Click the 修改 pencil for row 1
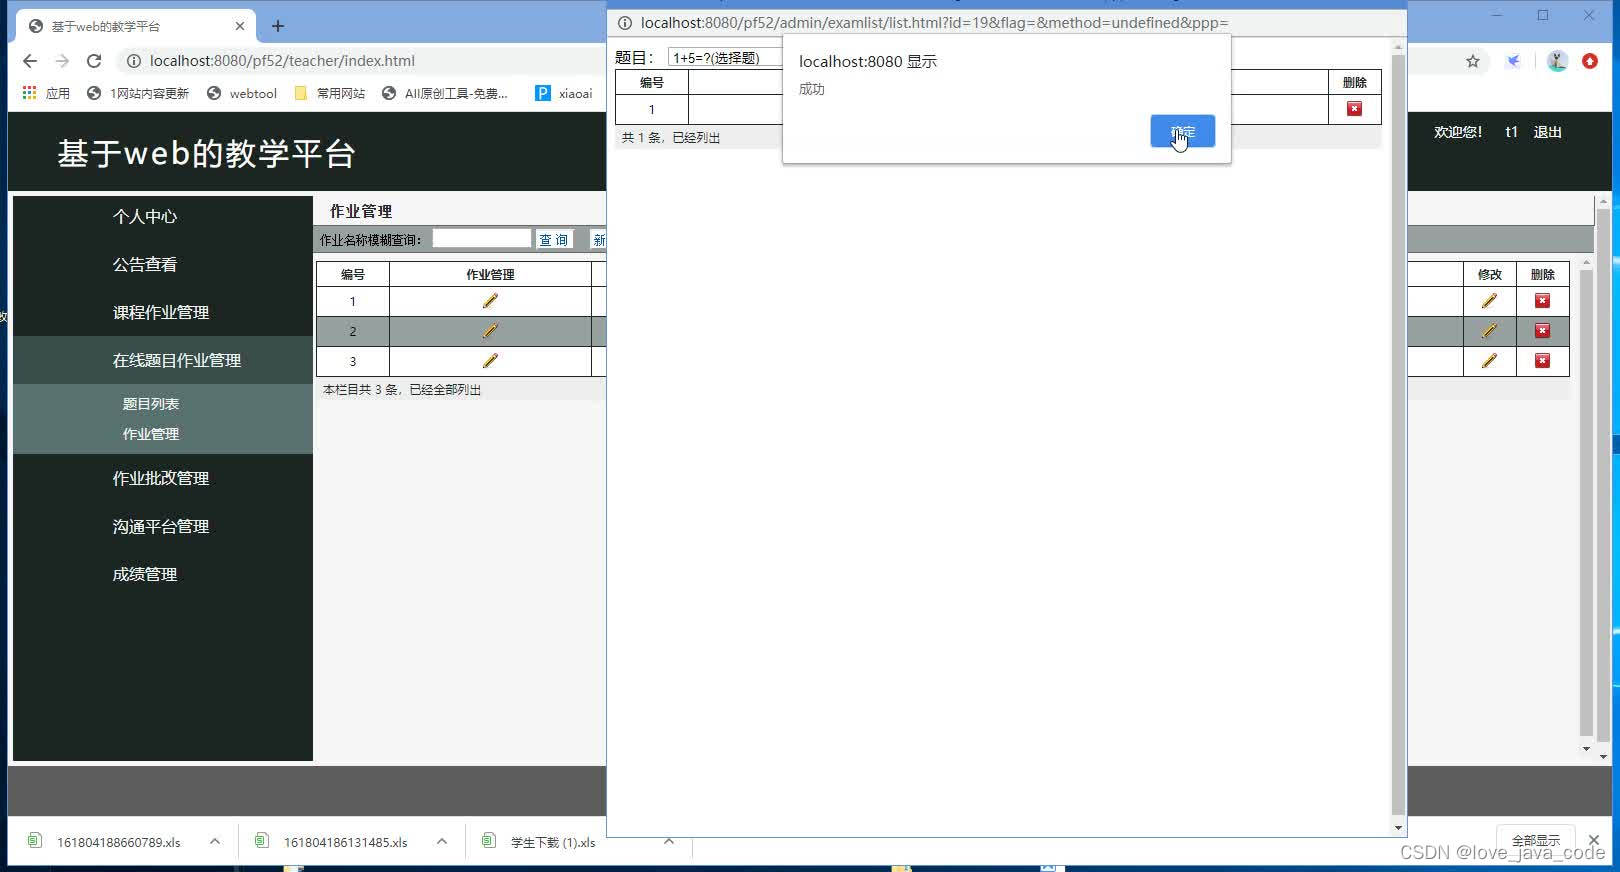This screenshot has width=1620, height=872. click(1489, 301)
